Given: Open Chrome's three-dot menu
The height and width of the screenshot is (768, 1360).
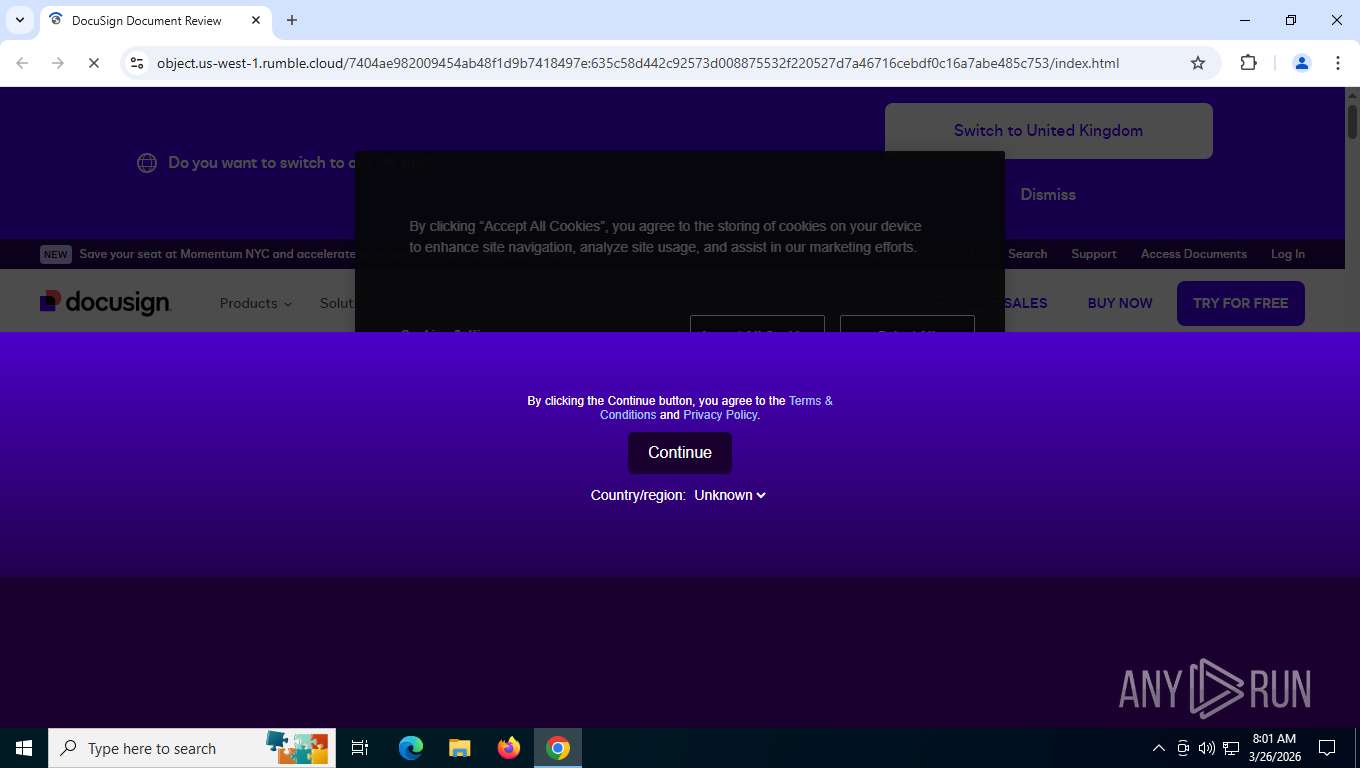Looking at the screenshot, I should pyautogui.click(x=1337, y=63).
